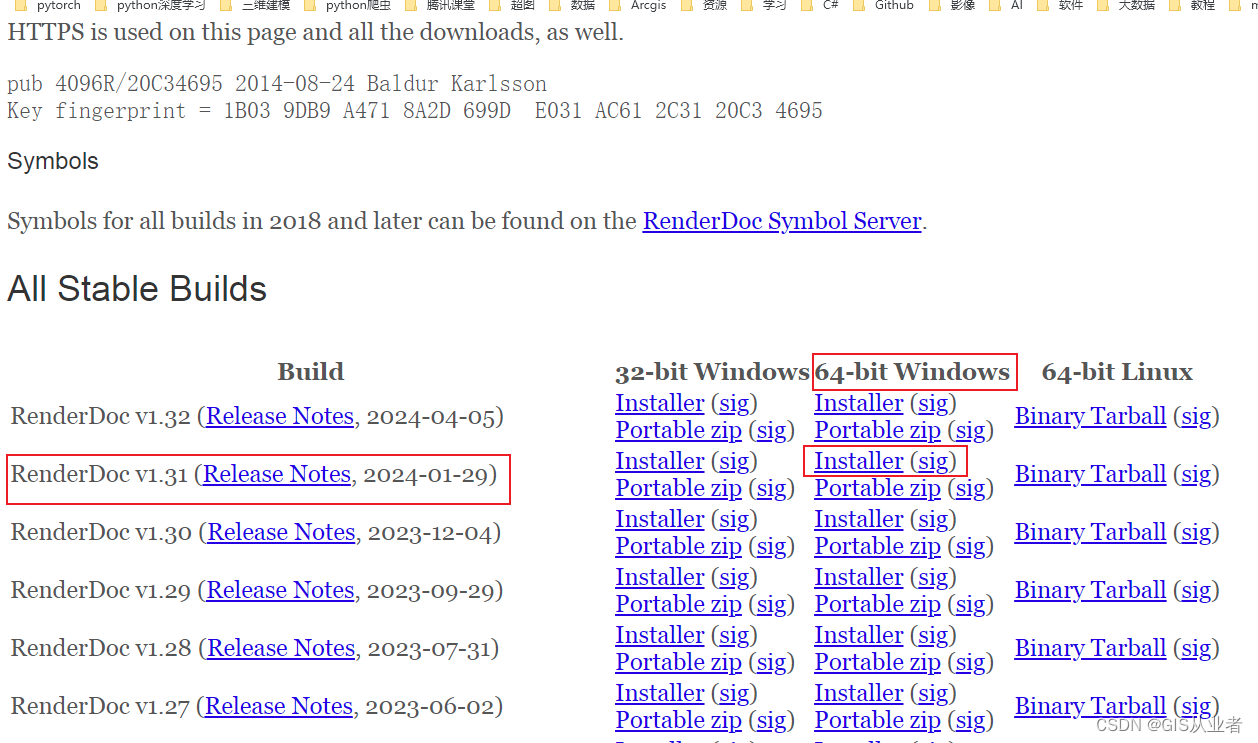Get the sig for v1.31 64-bit Installer

933,461
